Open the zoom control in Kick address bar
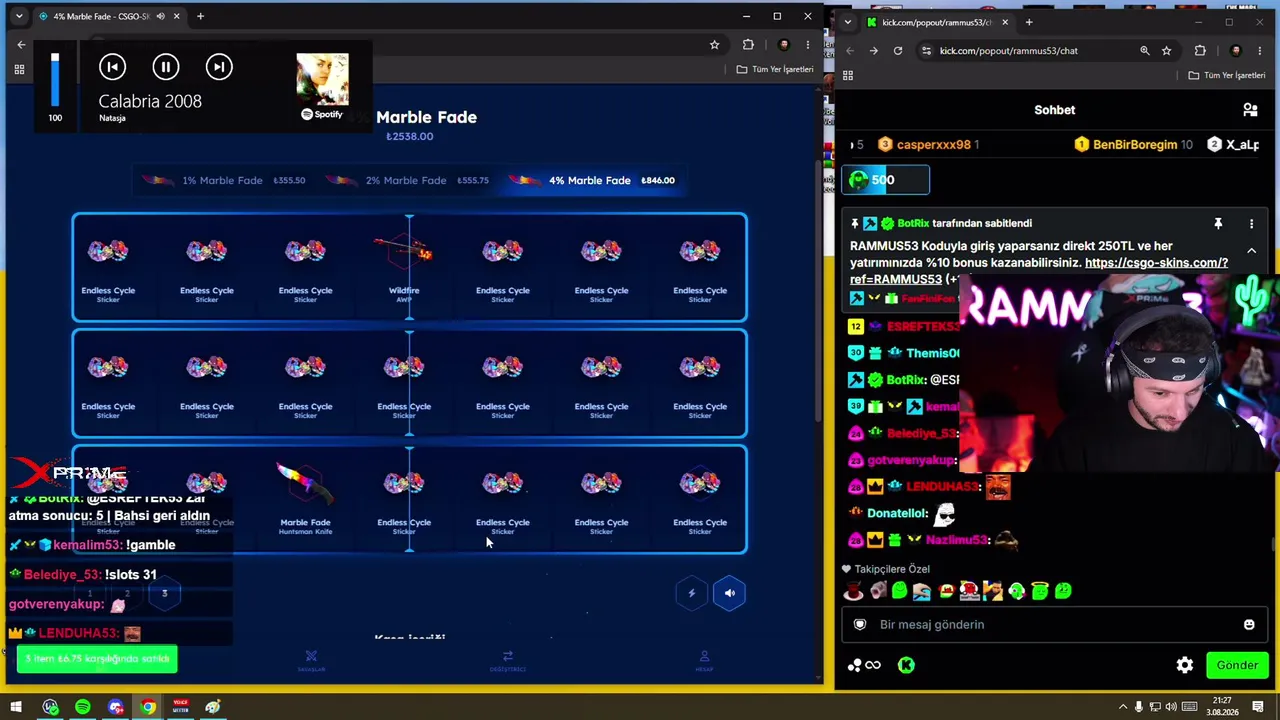The height and width of the screenshot is (720, 1280). 1145,51
